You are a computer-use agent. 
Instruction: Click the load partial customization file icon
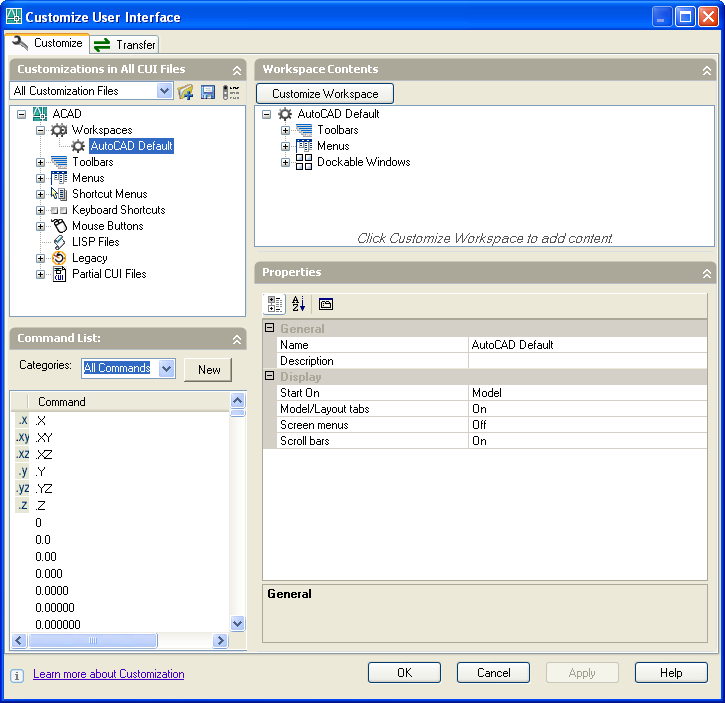185,92
